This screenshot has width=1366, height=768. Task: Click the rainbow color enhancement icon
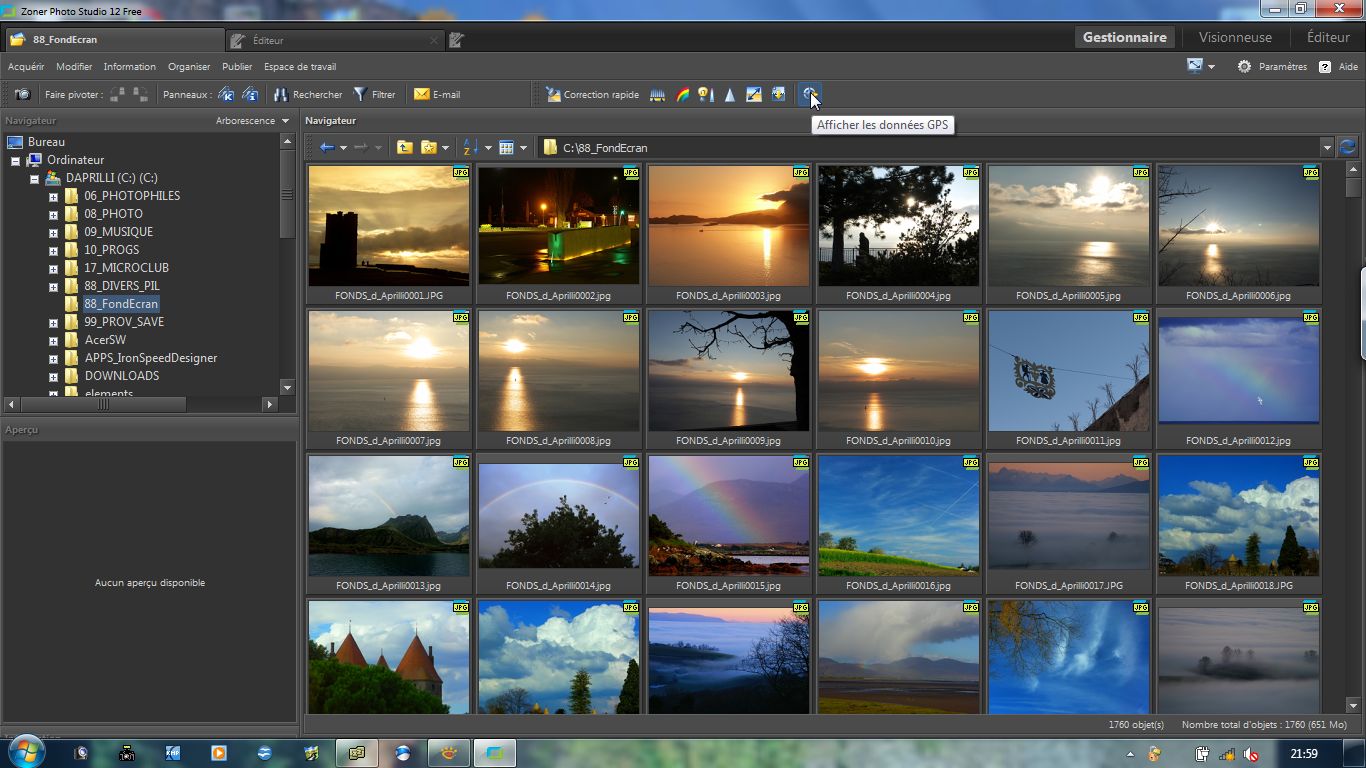[682, 94]
